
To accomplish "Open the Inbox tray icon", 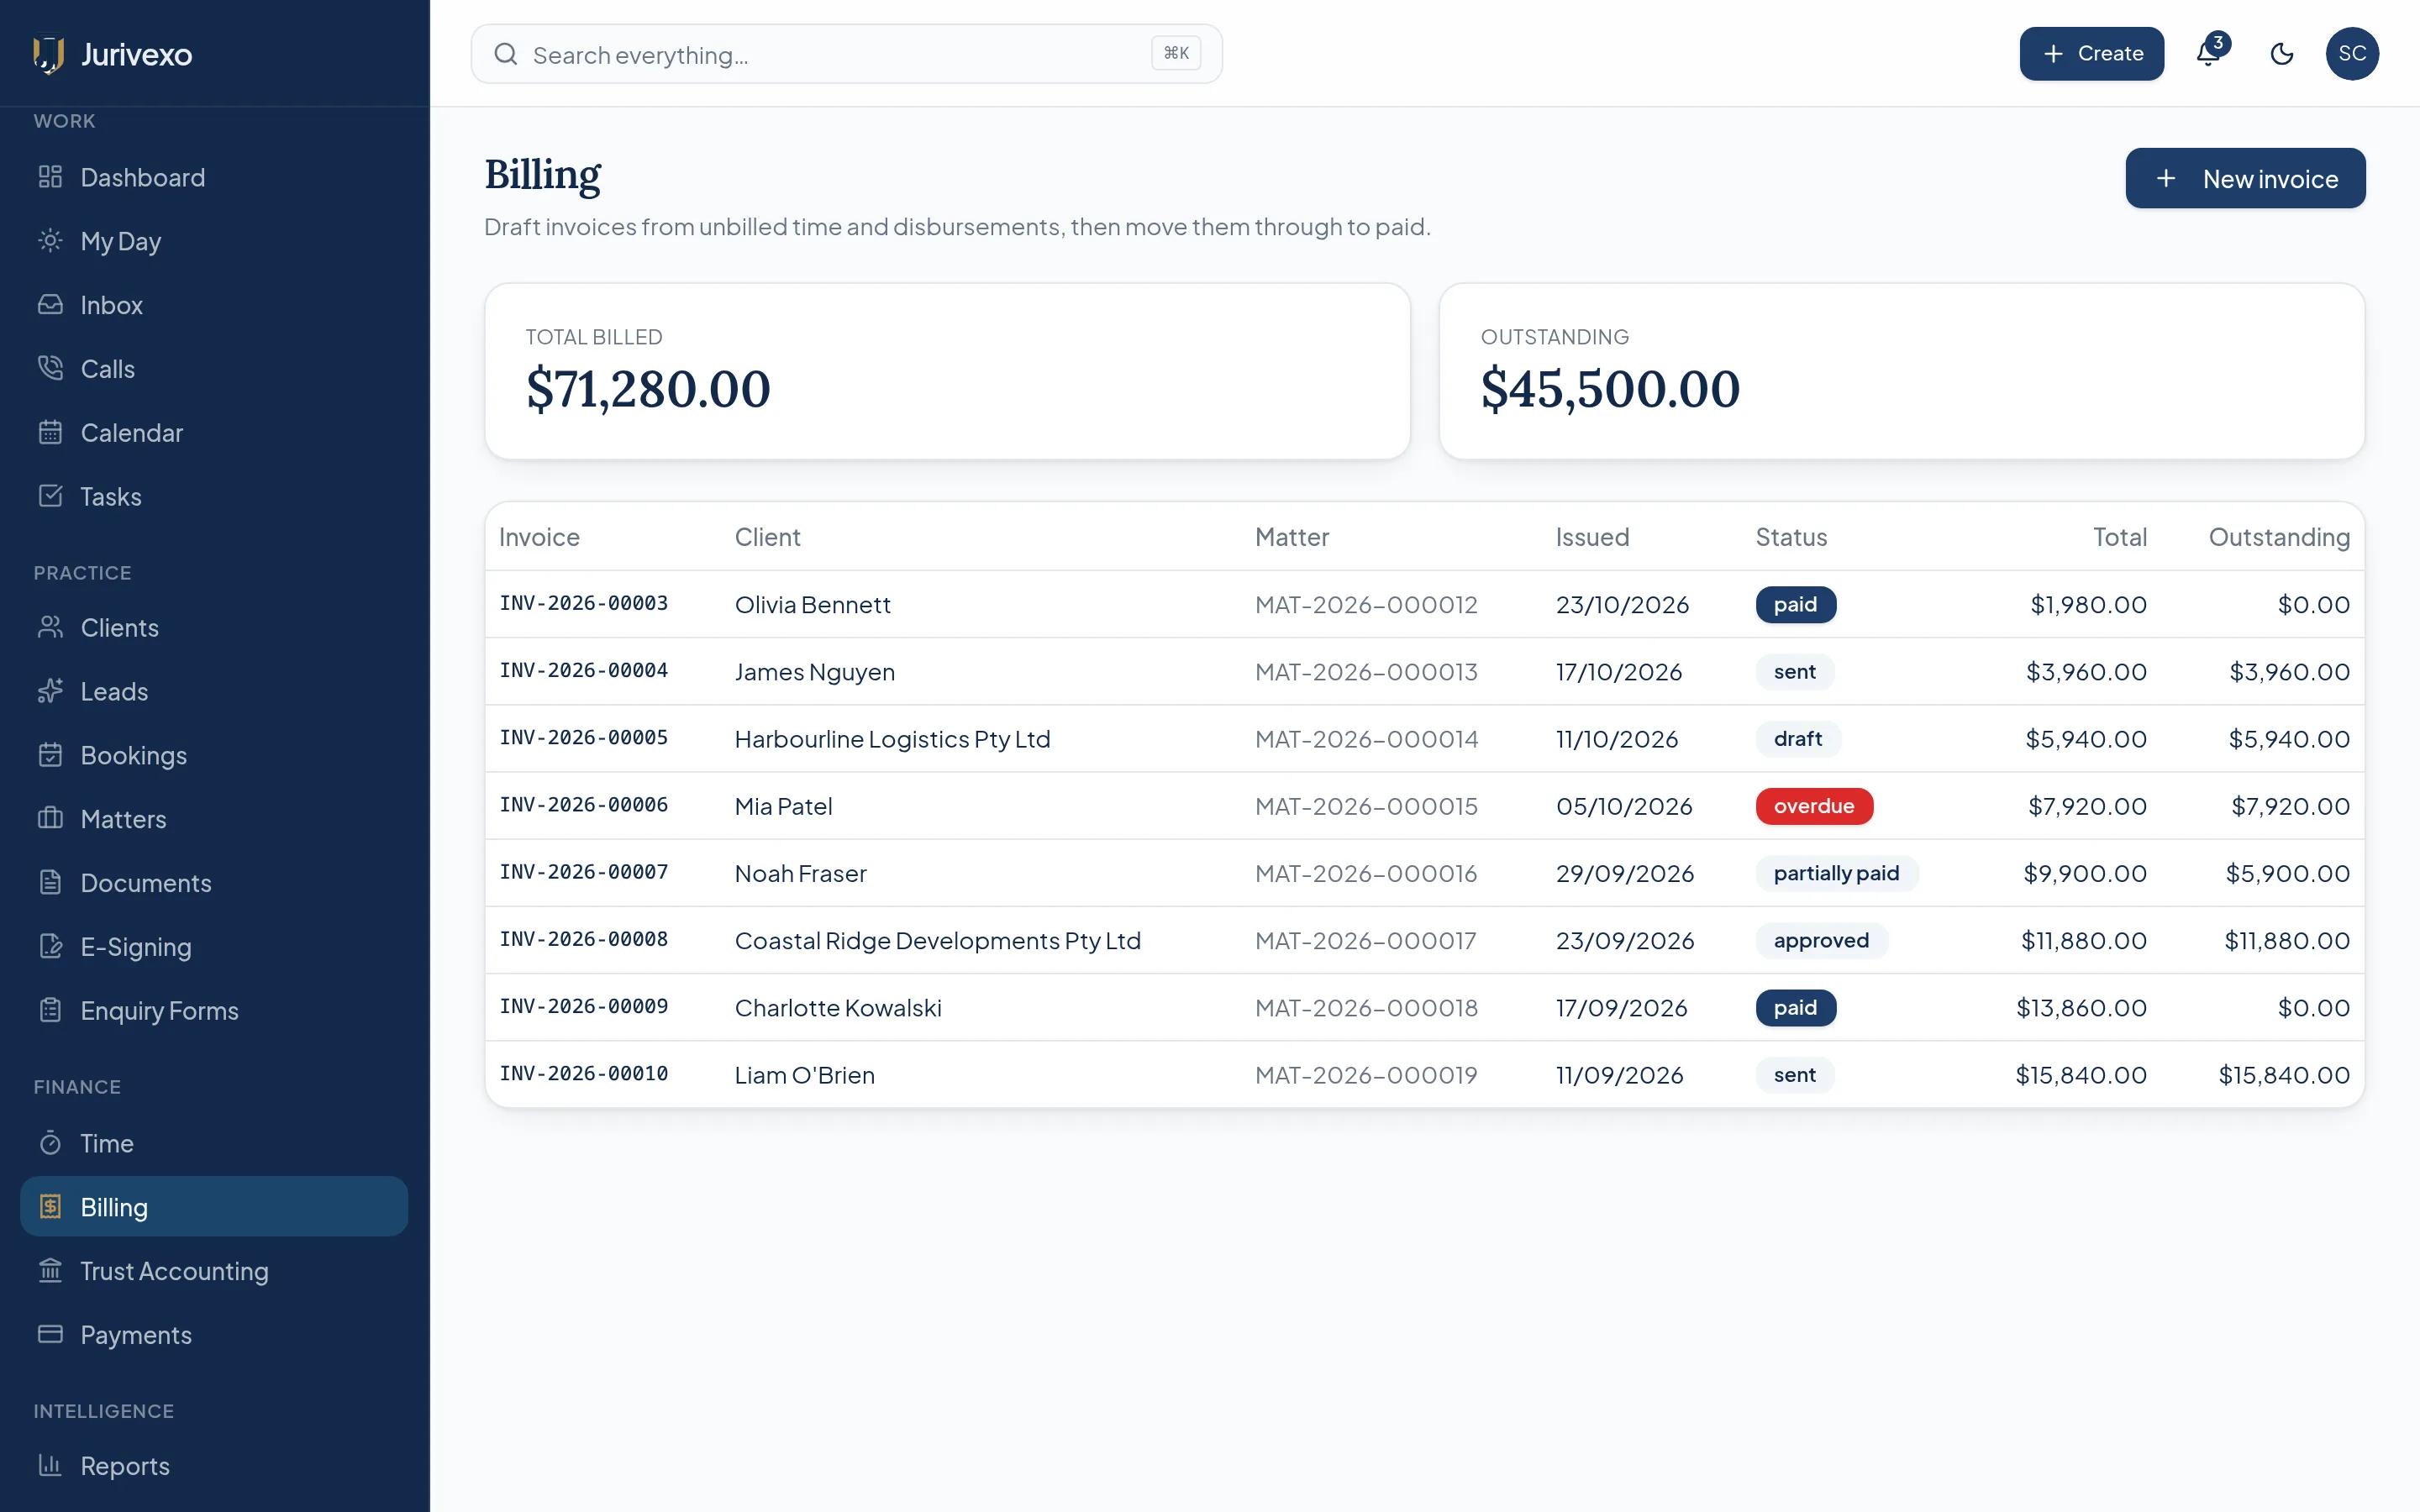I will click(x=50, y=305).
